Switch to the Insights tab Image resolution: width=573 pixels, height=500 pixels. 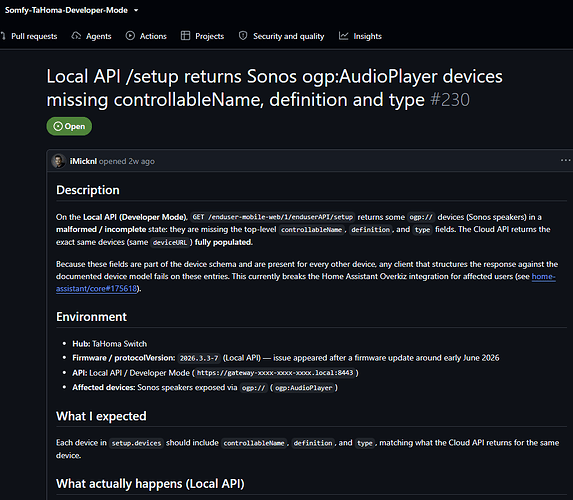click(360, 36)
